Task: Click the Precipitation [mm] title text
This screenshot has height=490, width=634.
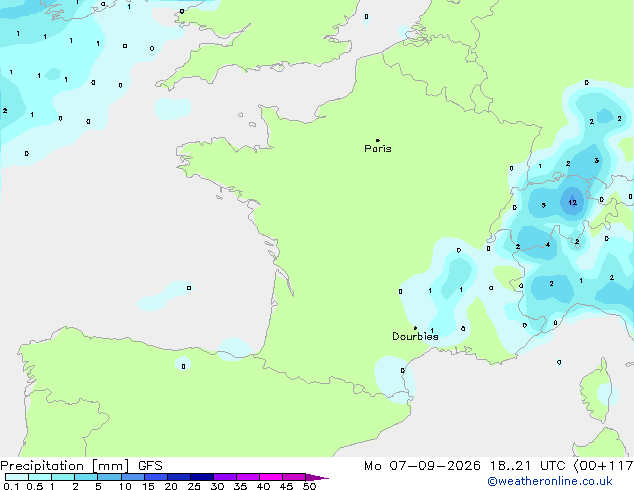Action: click(65, 466)
